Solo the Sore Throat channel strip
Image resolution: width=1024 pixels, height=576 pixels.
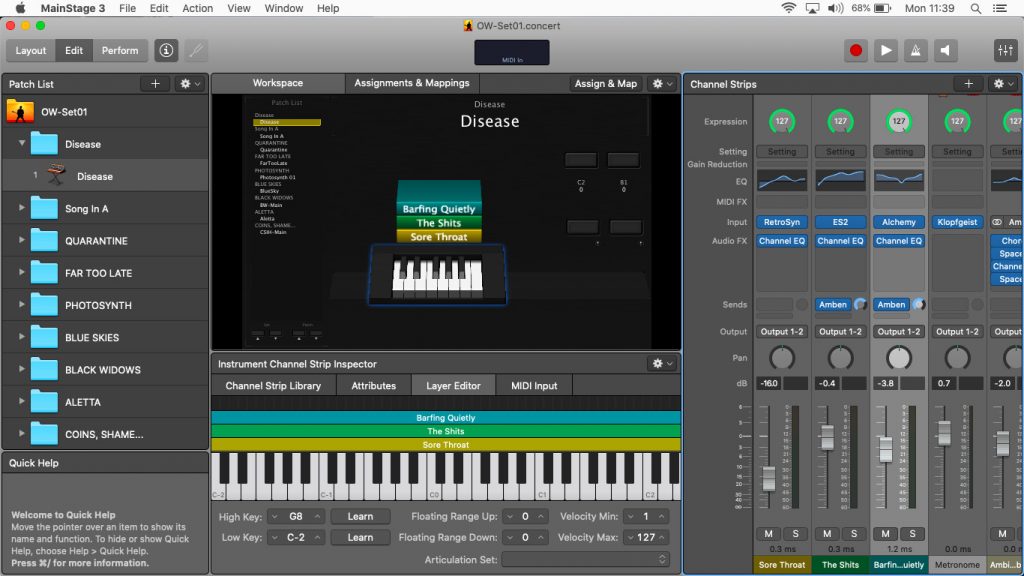pos(795,534)
